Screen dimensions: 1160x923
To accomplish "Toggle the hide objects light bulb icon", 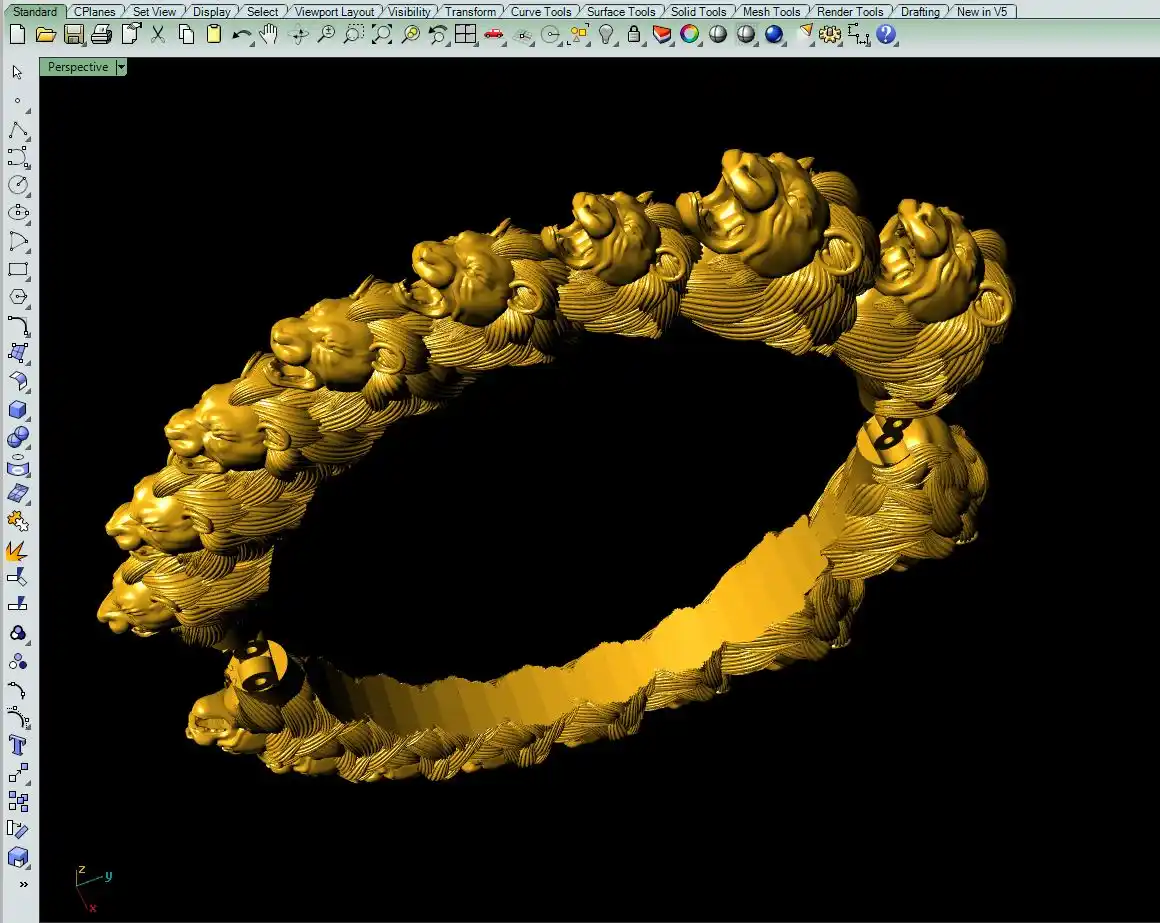I will pyautogui.click(x=606, y=35).
